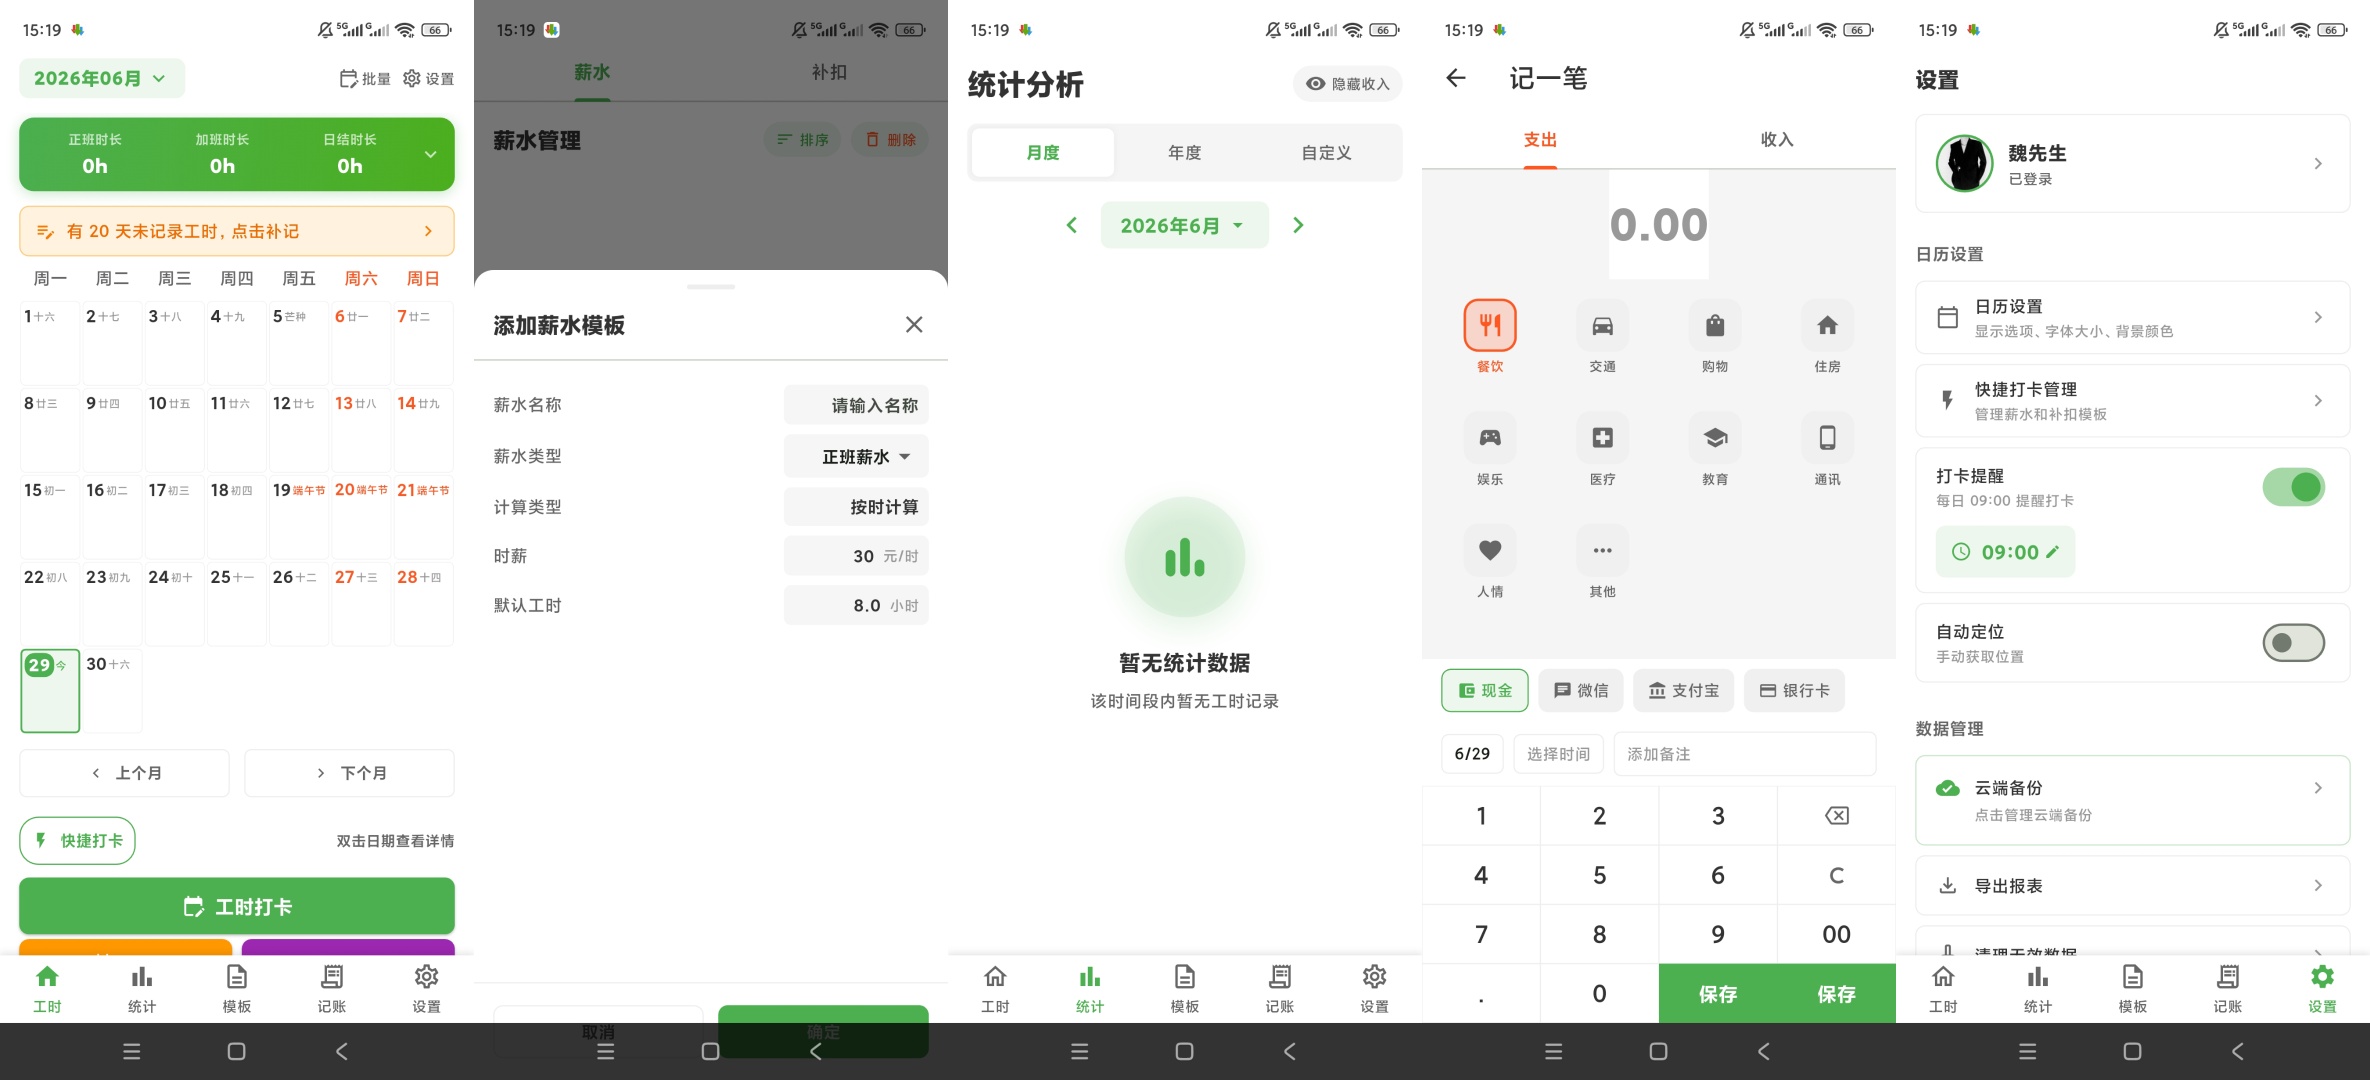The height and width of the screenshot is (1080, 2370).
Task: Tap the 选择时间 time selector
Action: tap(1558, 754)
